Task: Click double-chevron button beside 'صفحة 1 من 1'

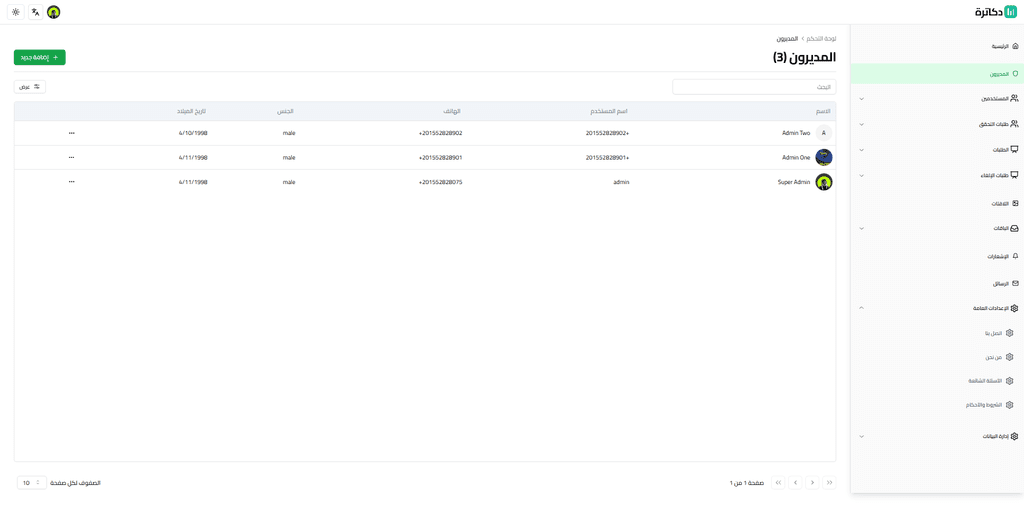Action: click(778, 483)
